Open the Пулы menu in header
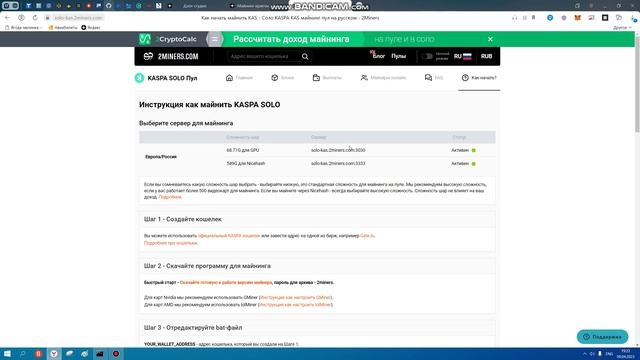The width and height of the screenshot is (640, 360). pyautogui.click(x=398, y=56)
